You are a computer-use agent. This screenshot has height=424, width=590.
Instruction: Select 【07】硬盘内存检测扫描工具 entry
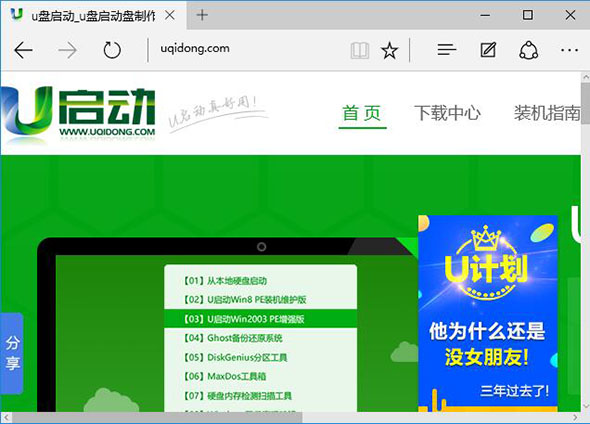coord(260,396)
